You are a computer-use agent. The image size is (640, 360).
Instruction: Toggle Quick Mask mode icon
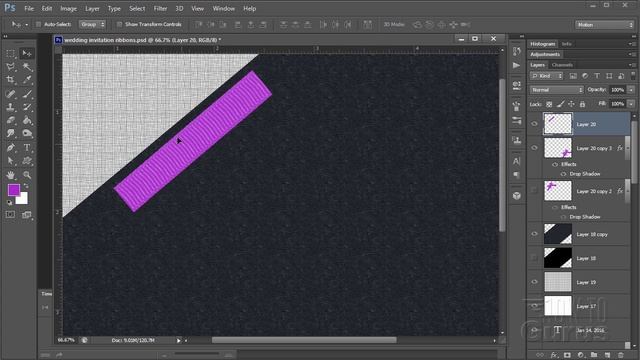tap(10, 215)
